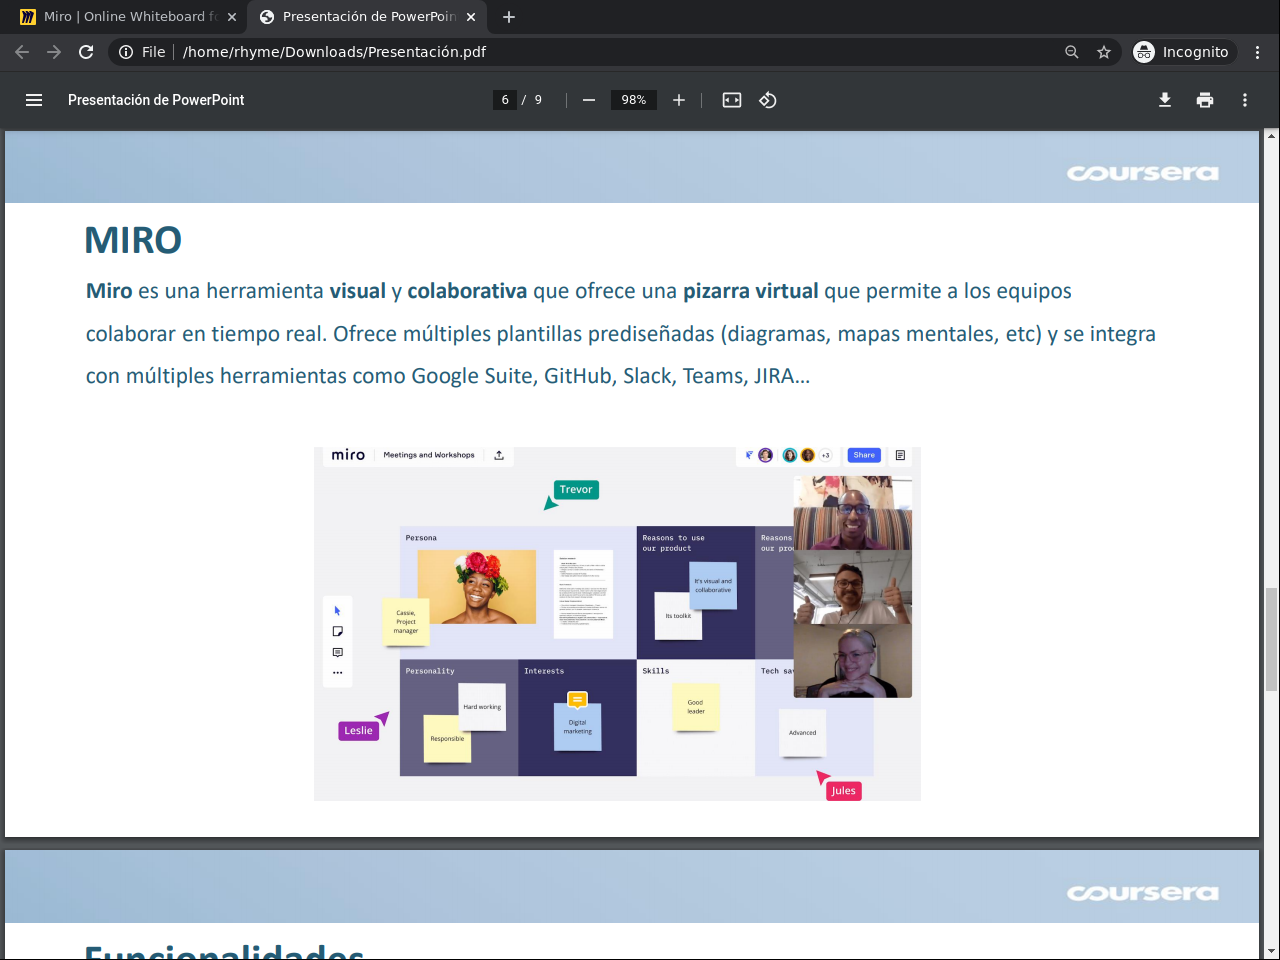The width and height of the screenshot is (1280, 960).
Task: Open Chrome customize and control menu
Action: pyautogui.click(x=1258, y=52)
